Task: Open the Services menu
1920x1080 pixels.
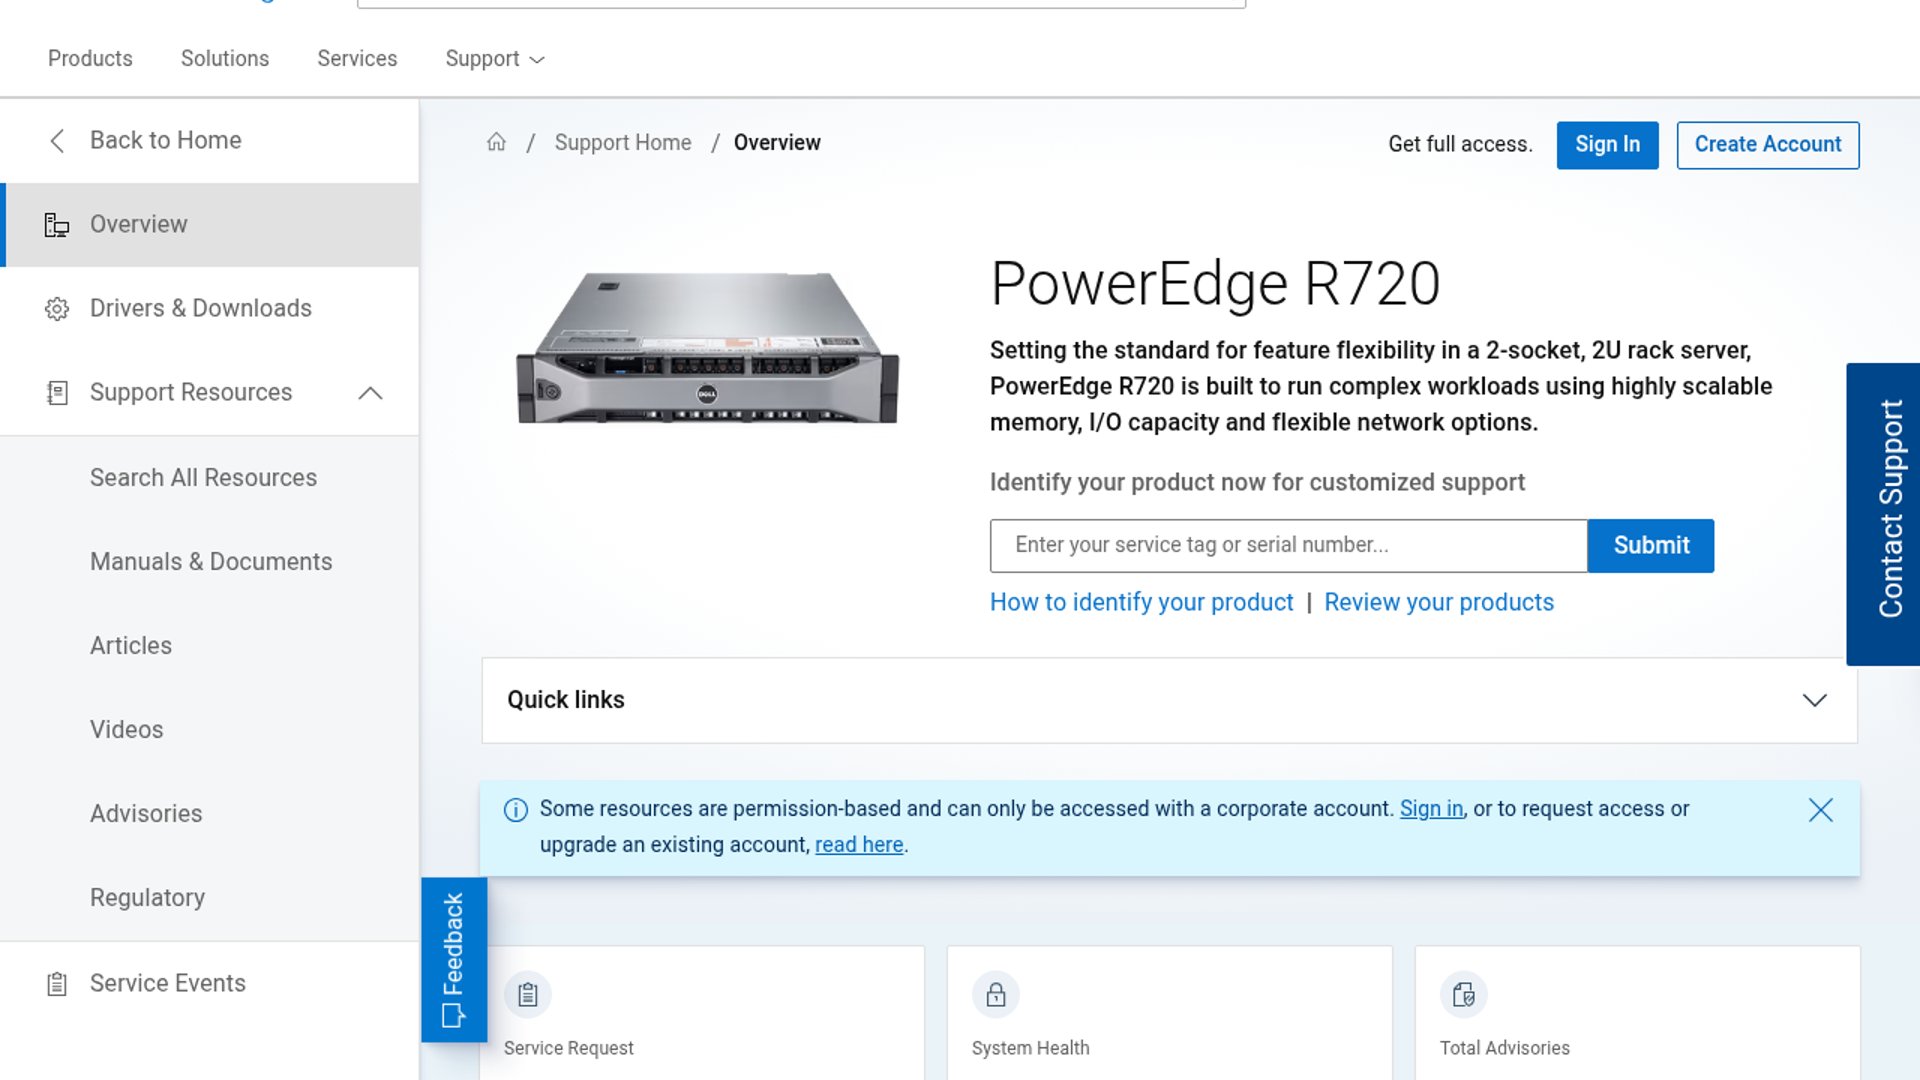Action: (357, 59)
